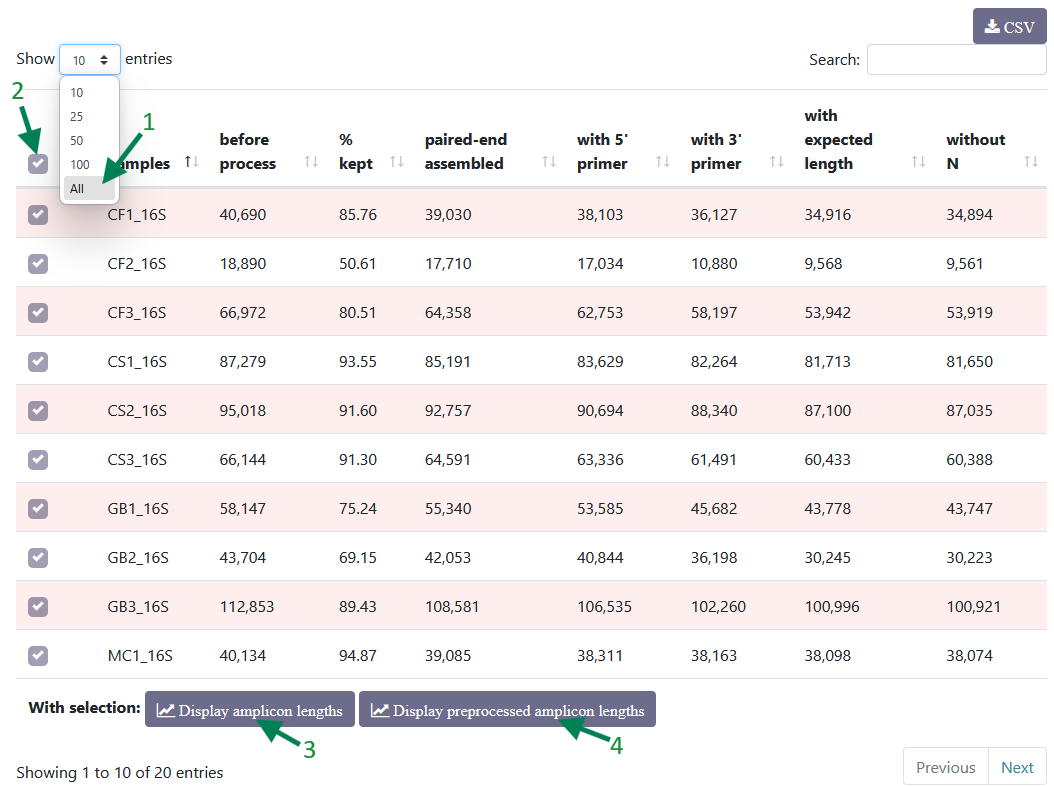Uncheck the MC1_16S row checkbox
Image resolution: width=1054 pixels, height=786 pixels.
click(38, 656)
